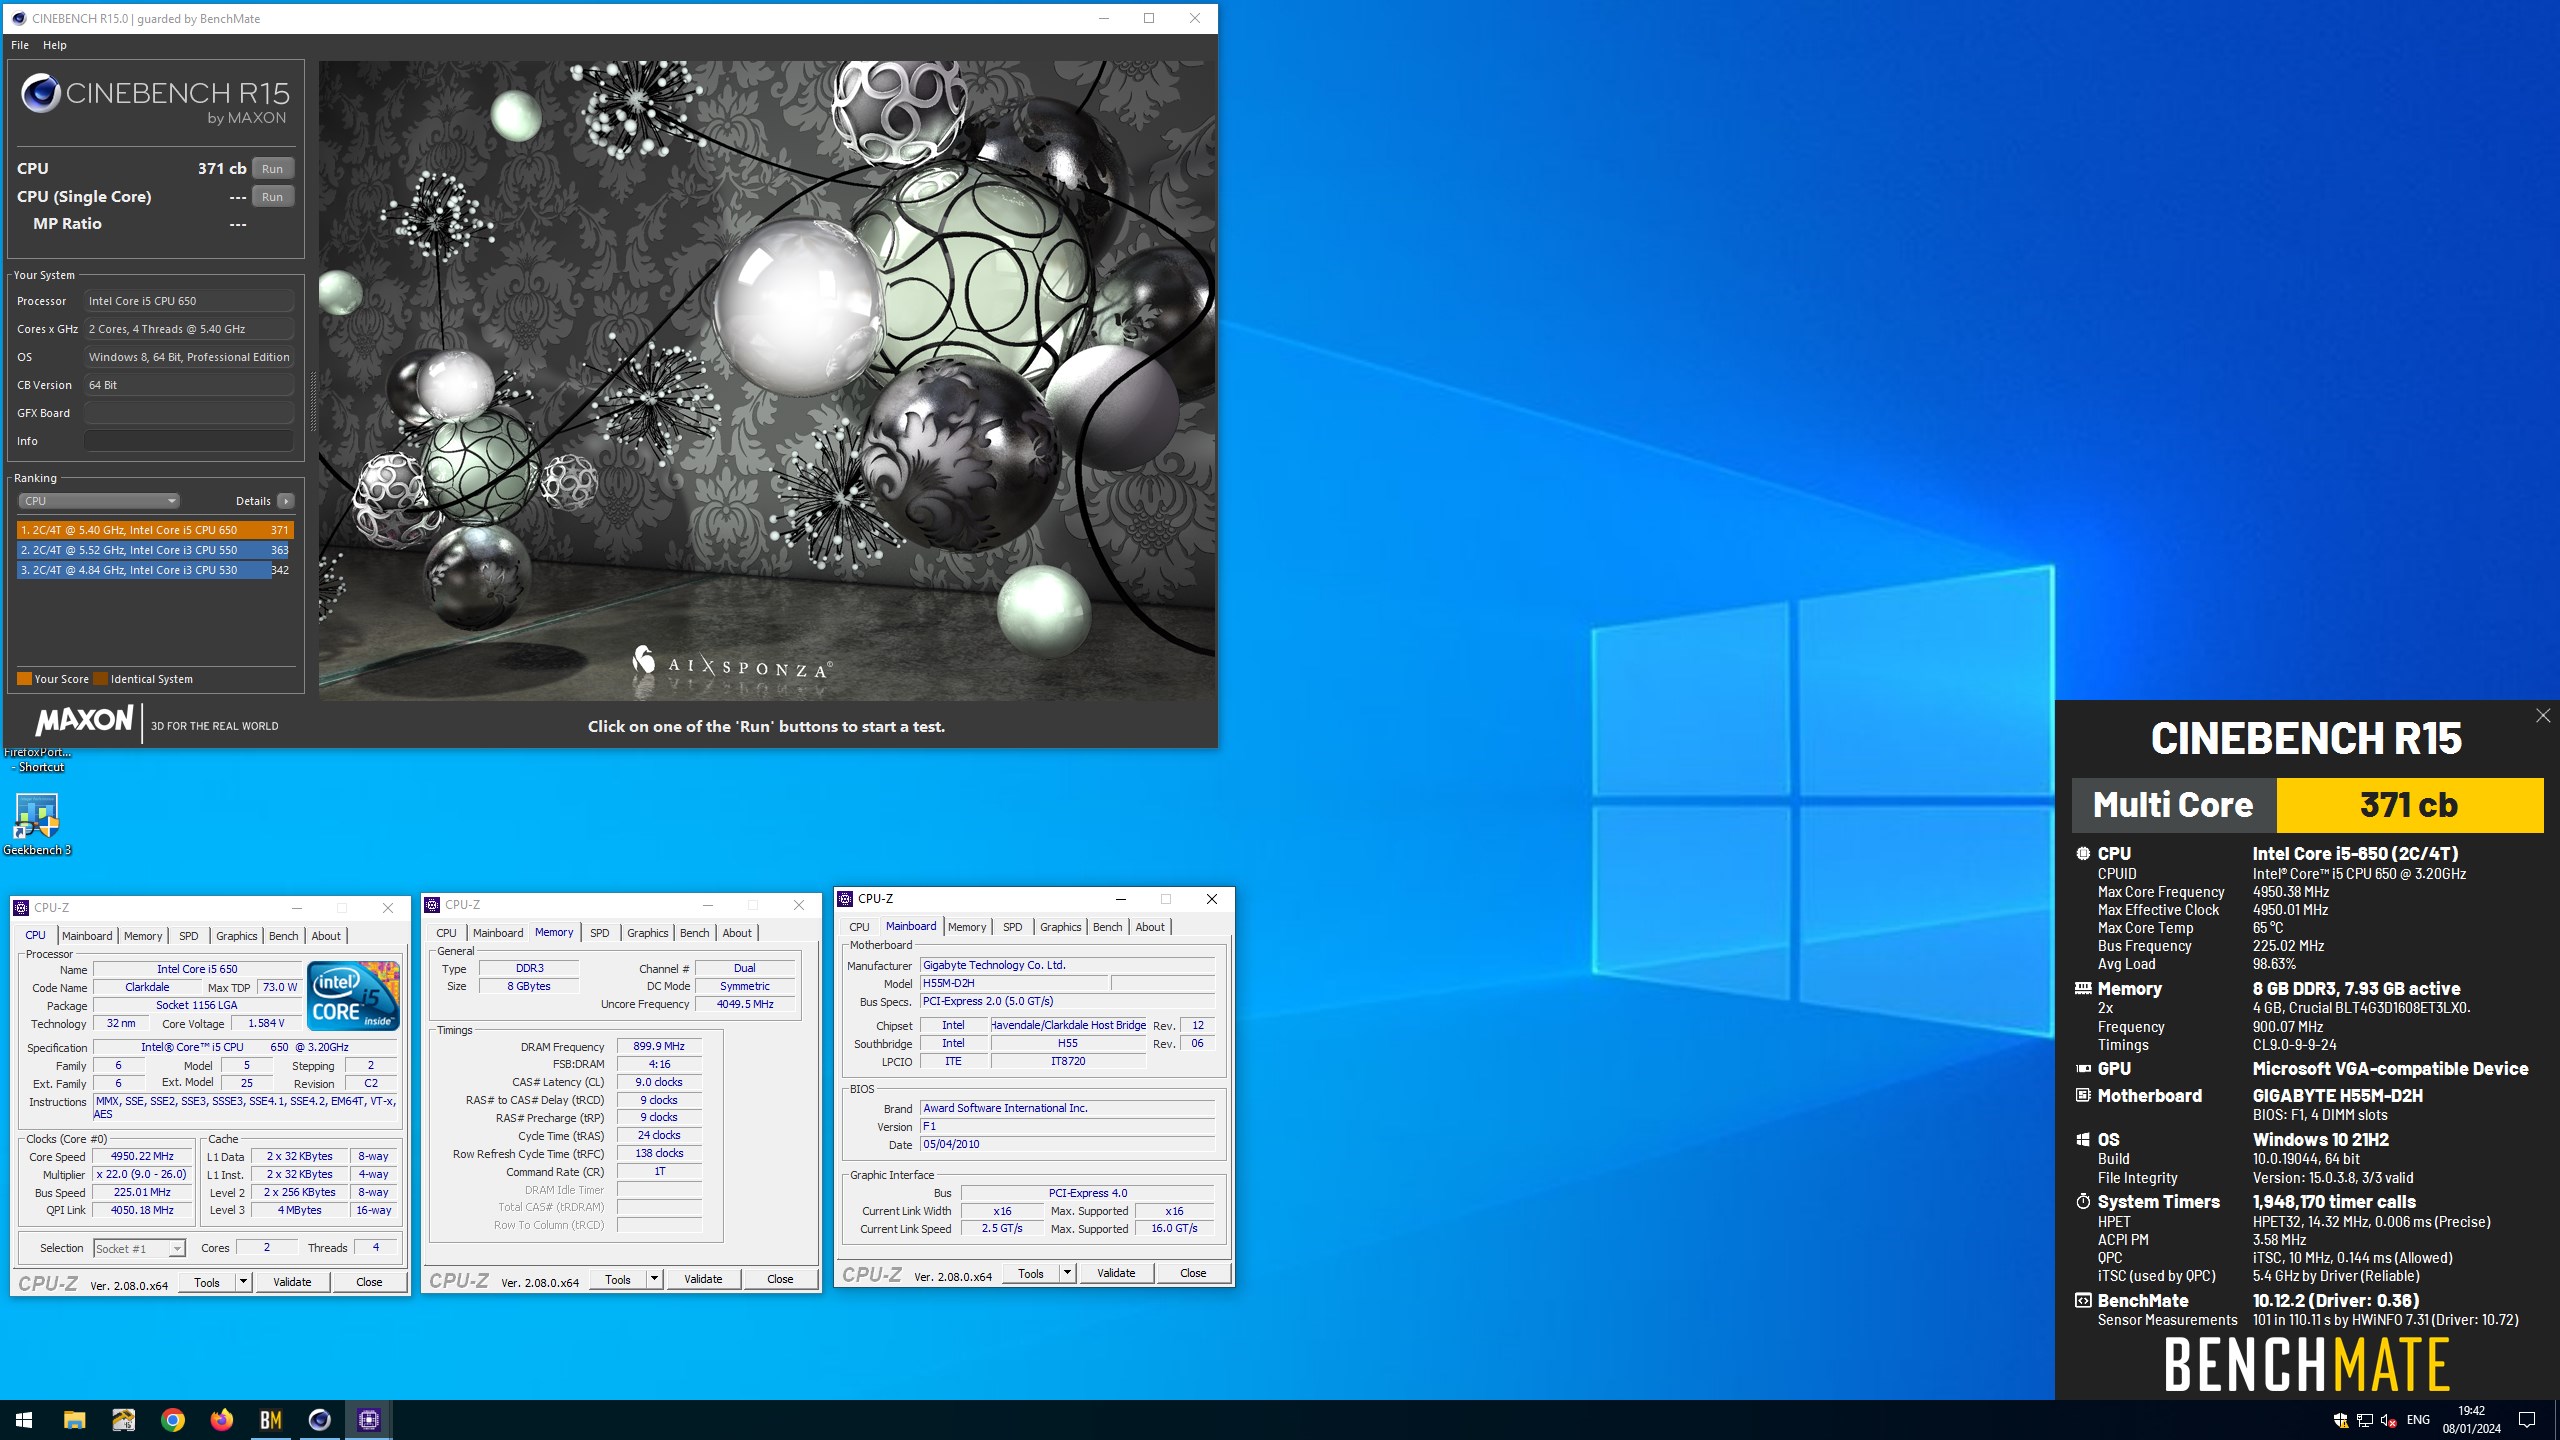This screenshot has height=1440, width=2560.
Task: Select the FirefoxPortable Shortcut desktop icon
Action: 37,759
